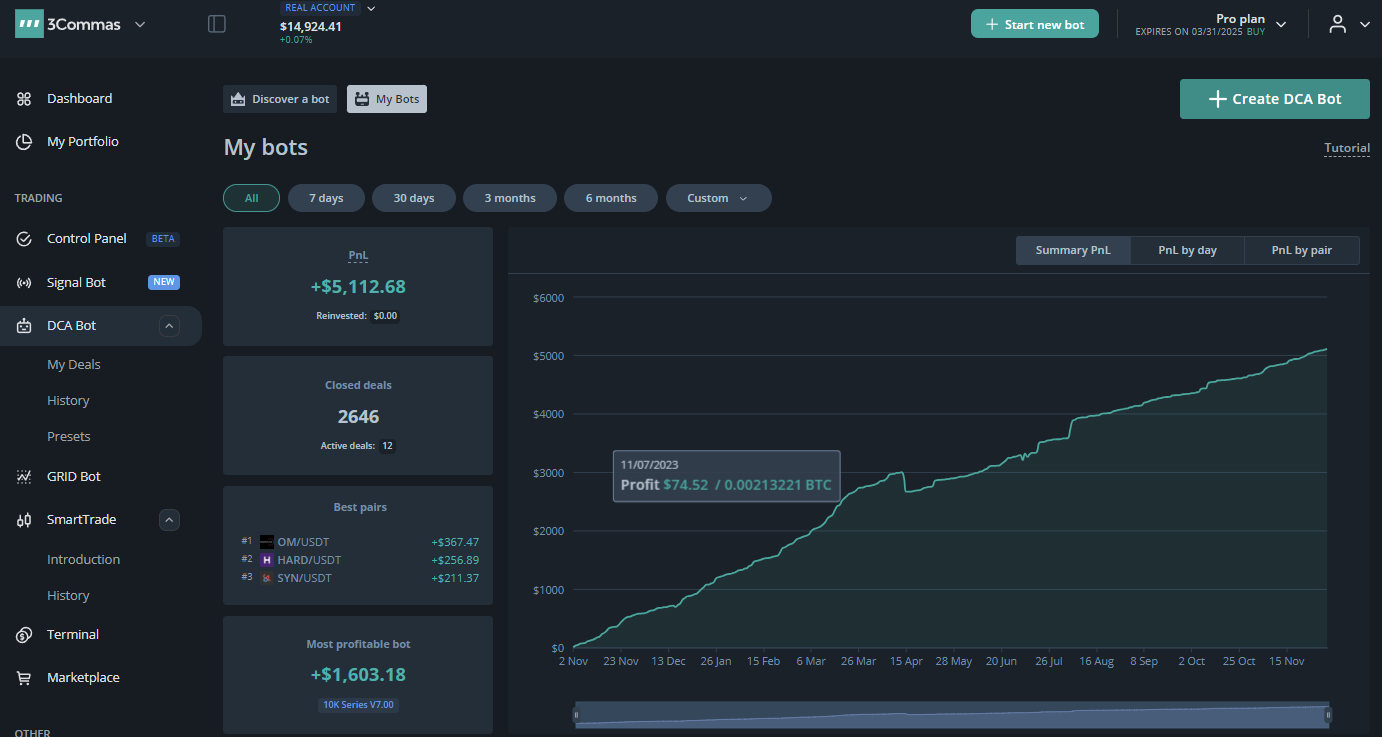Viewport: 1382px width, 737px height.
Task: Collapse the DCA Bot submenu
Action: point(170,326)
